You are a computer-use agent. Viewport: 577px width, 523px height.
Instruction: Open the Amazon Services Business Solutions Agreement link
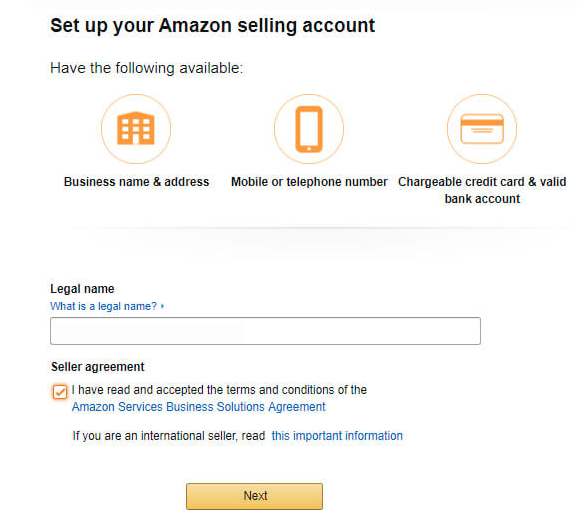coord(199,407)
